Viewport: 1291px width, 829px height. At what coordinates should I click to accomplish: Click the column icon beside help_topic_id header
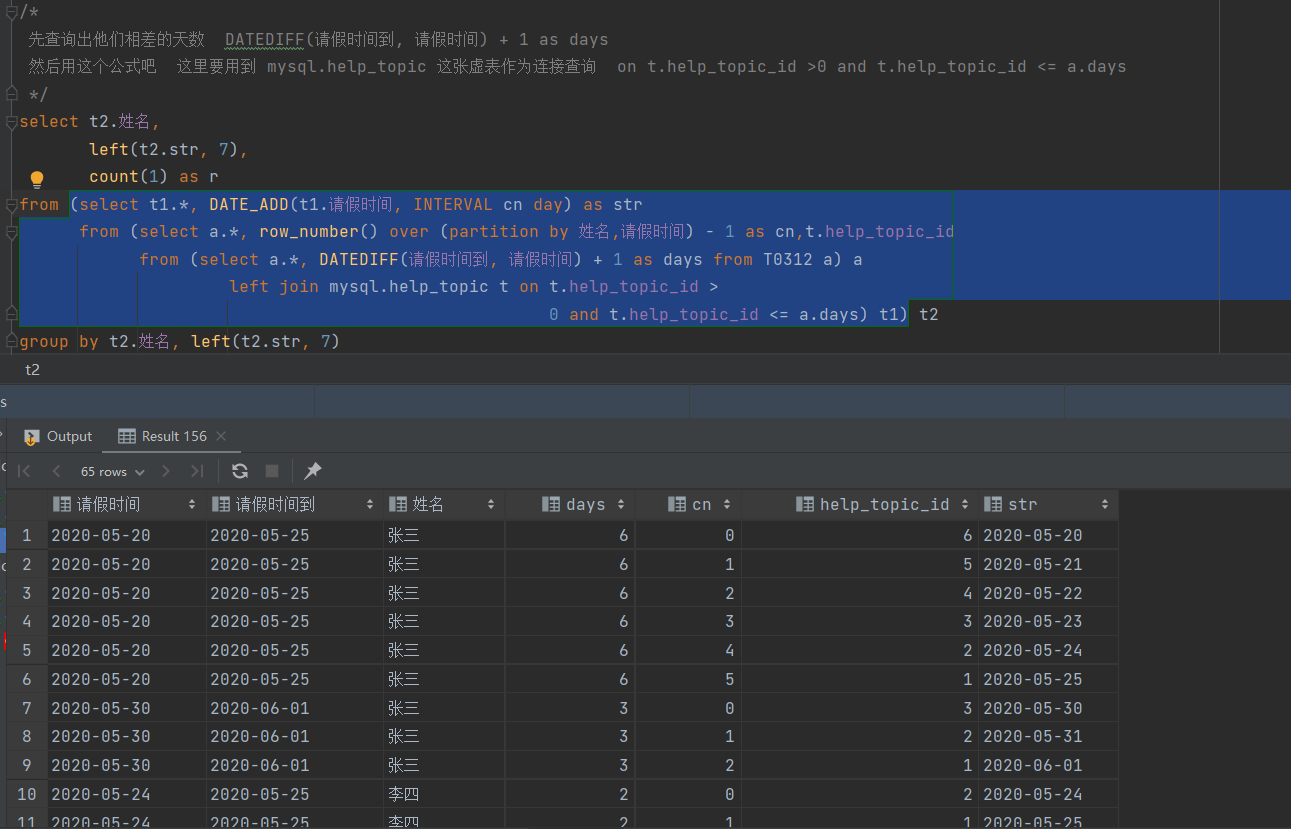click(x=805, y=505)
